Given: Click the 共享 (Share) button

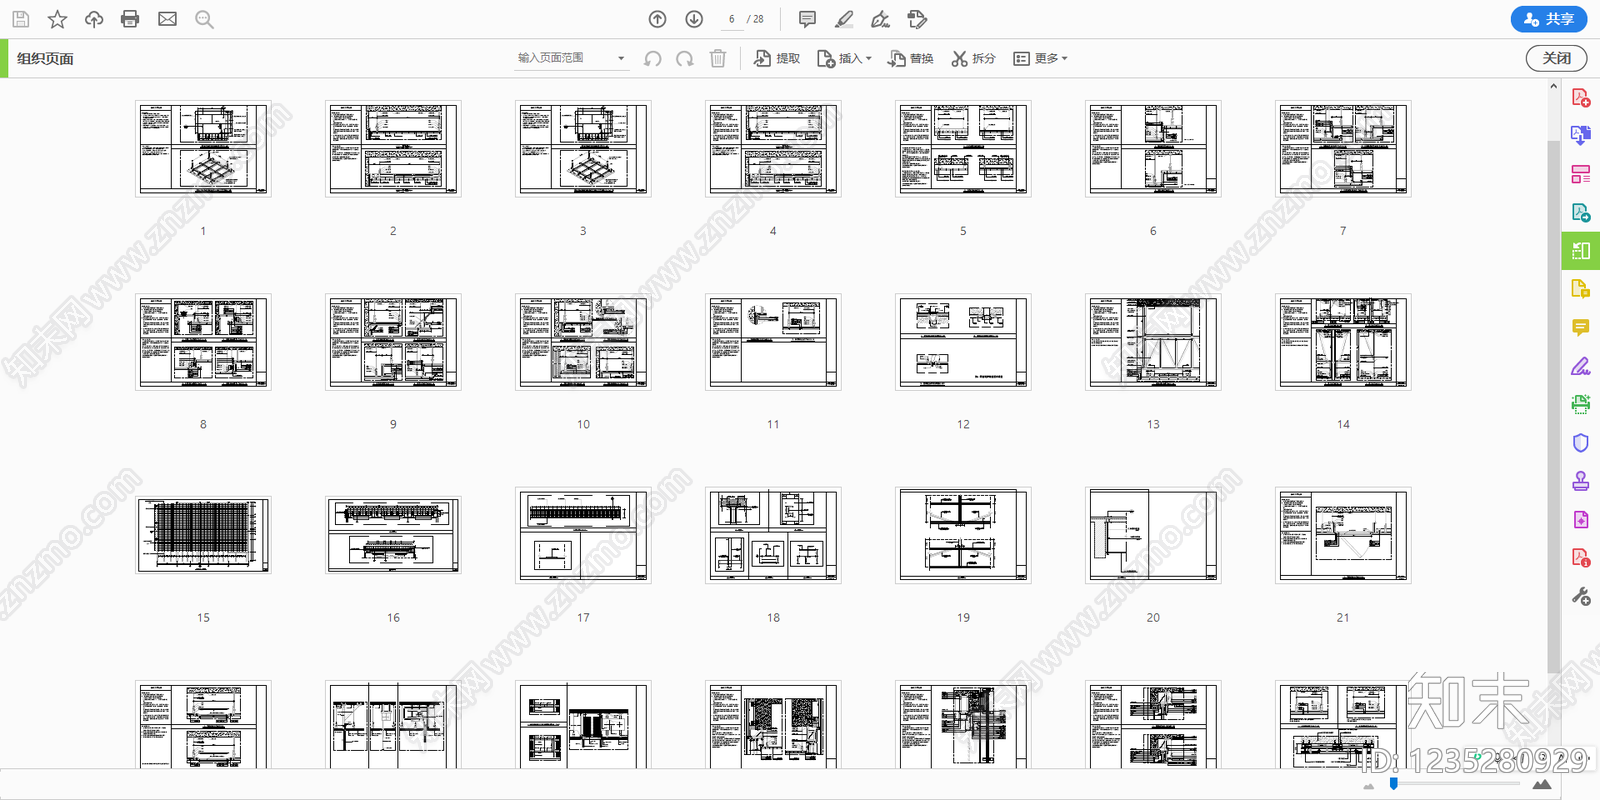Looking at the screenshot, I should (1549, 19).
